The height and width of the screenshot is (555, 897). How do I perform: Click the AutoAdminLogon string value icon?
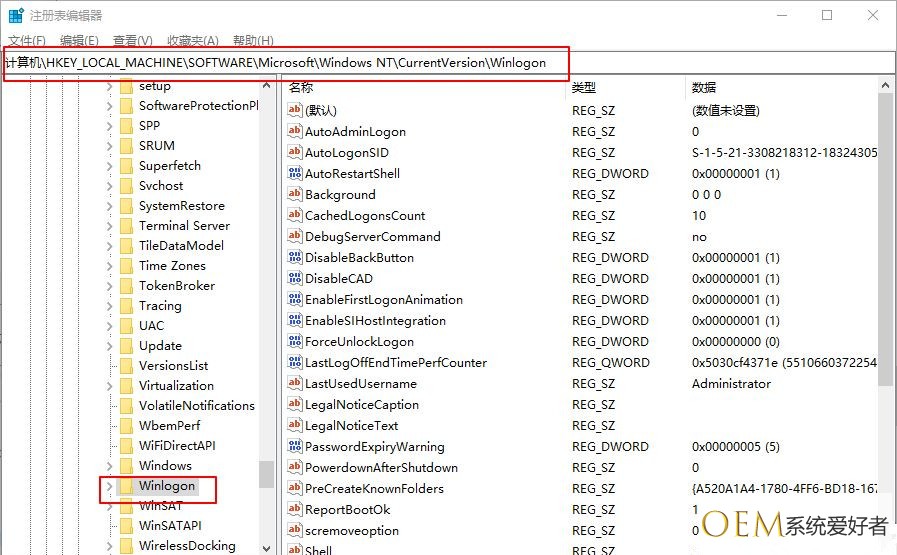pyautogui.click(x=295, y=131)
